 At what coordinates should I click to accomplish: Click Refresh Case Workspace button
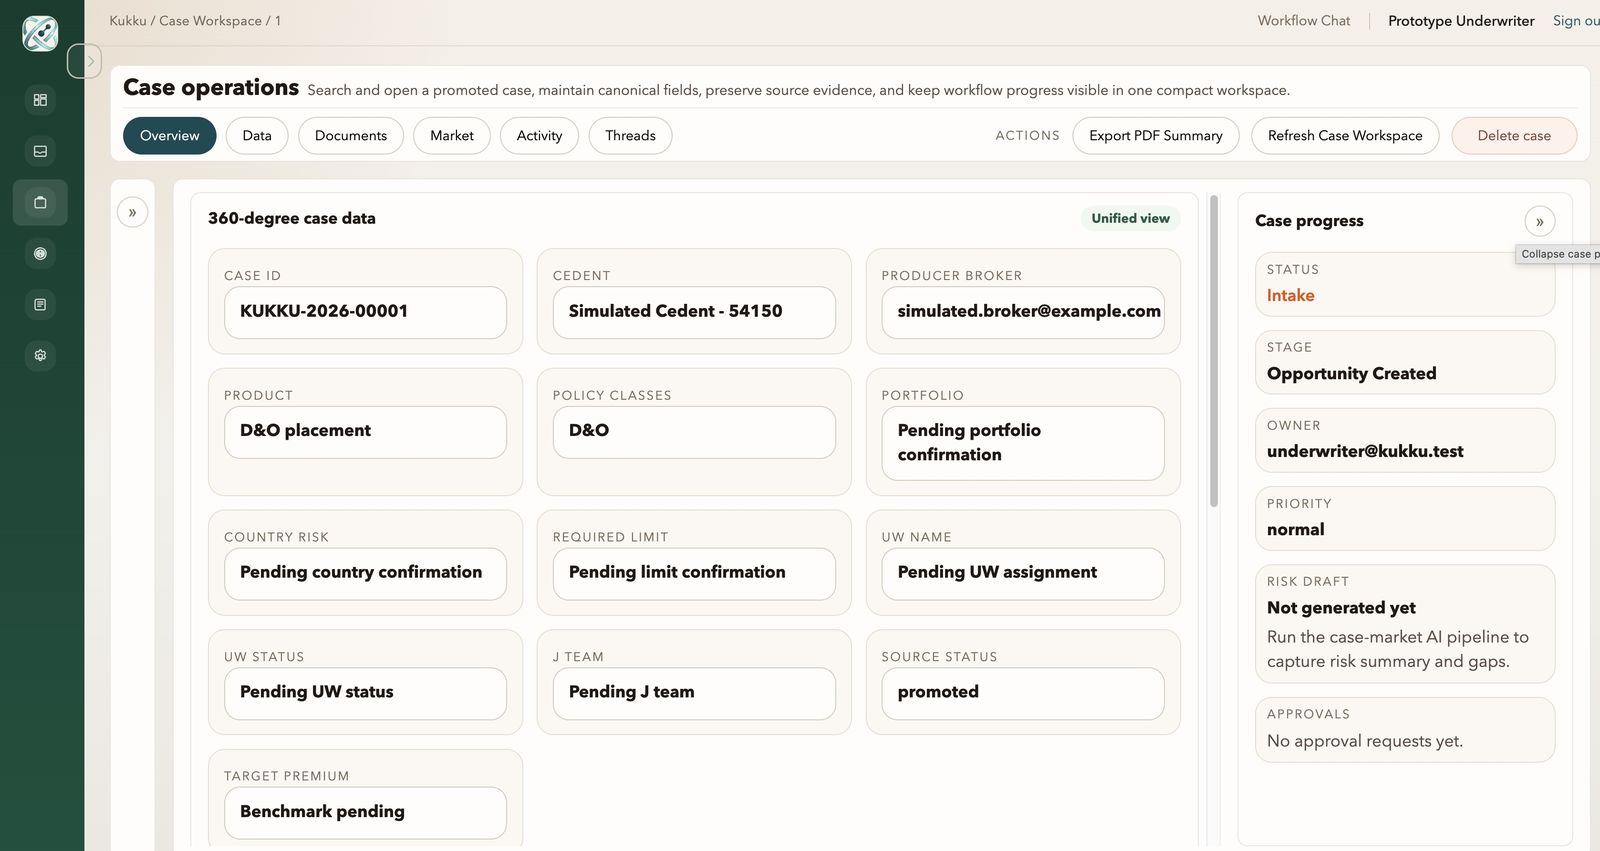(x=1345, y=136)
